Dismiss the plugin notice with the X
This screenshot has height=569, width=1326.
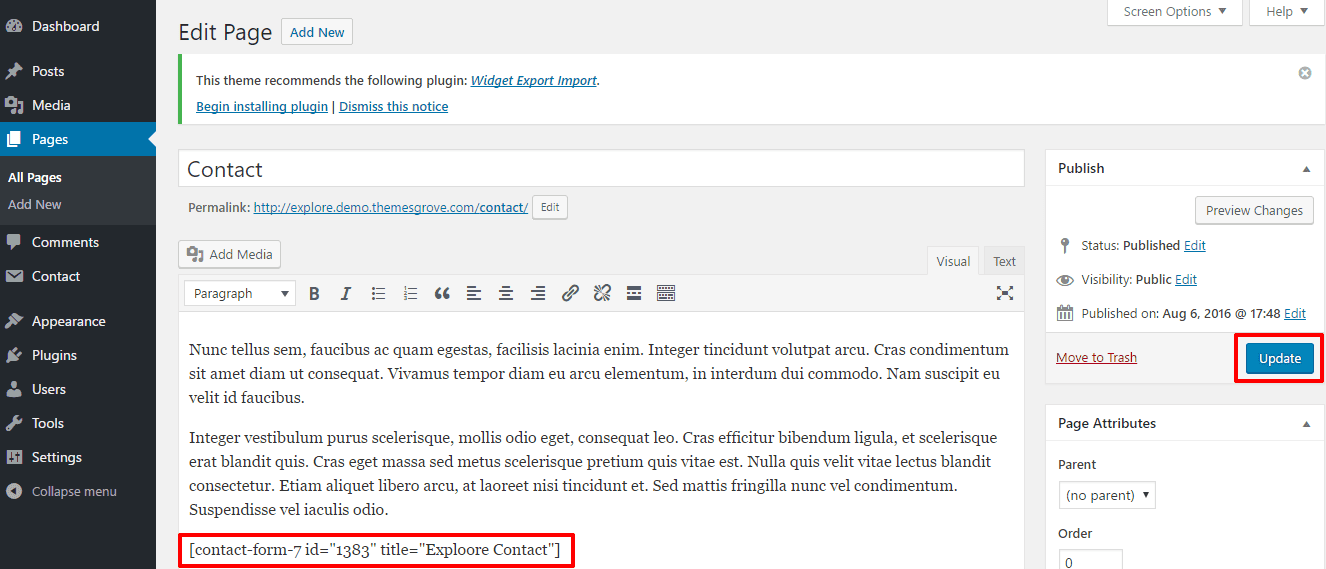tap(1304, 73)
